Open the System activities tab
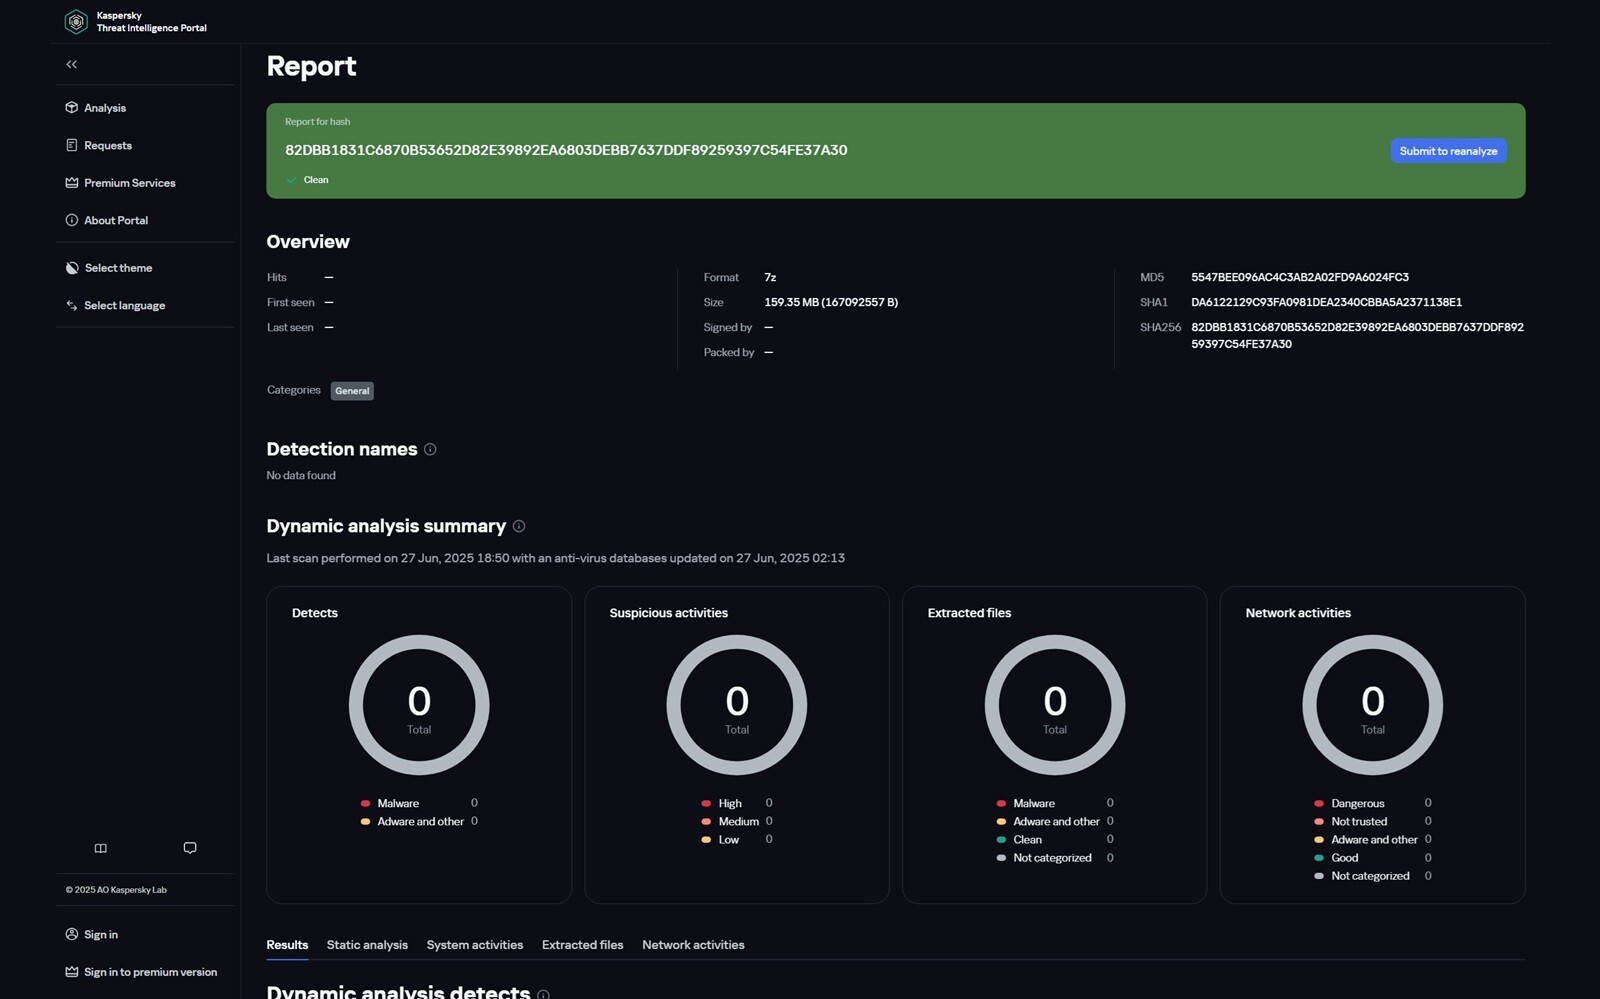This screenshot has height=999, width=1600. [x=475, y=945]
